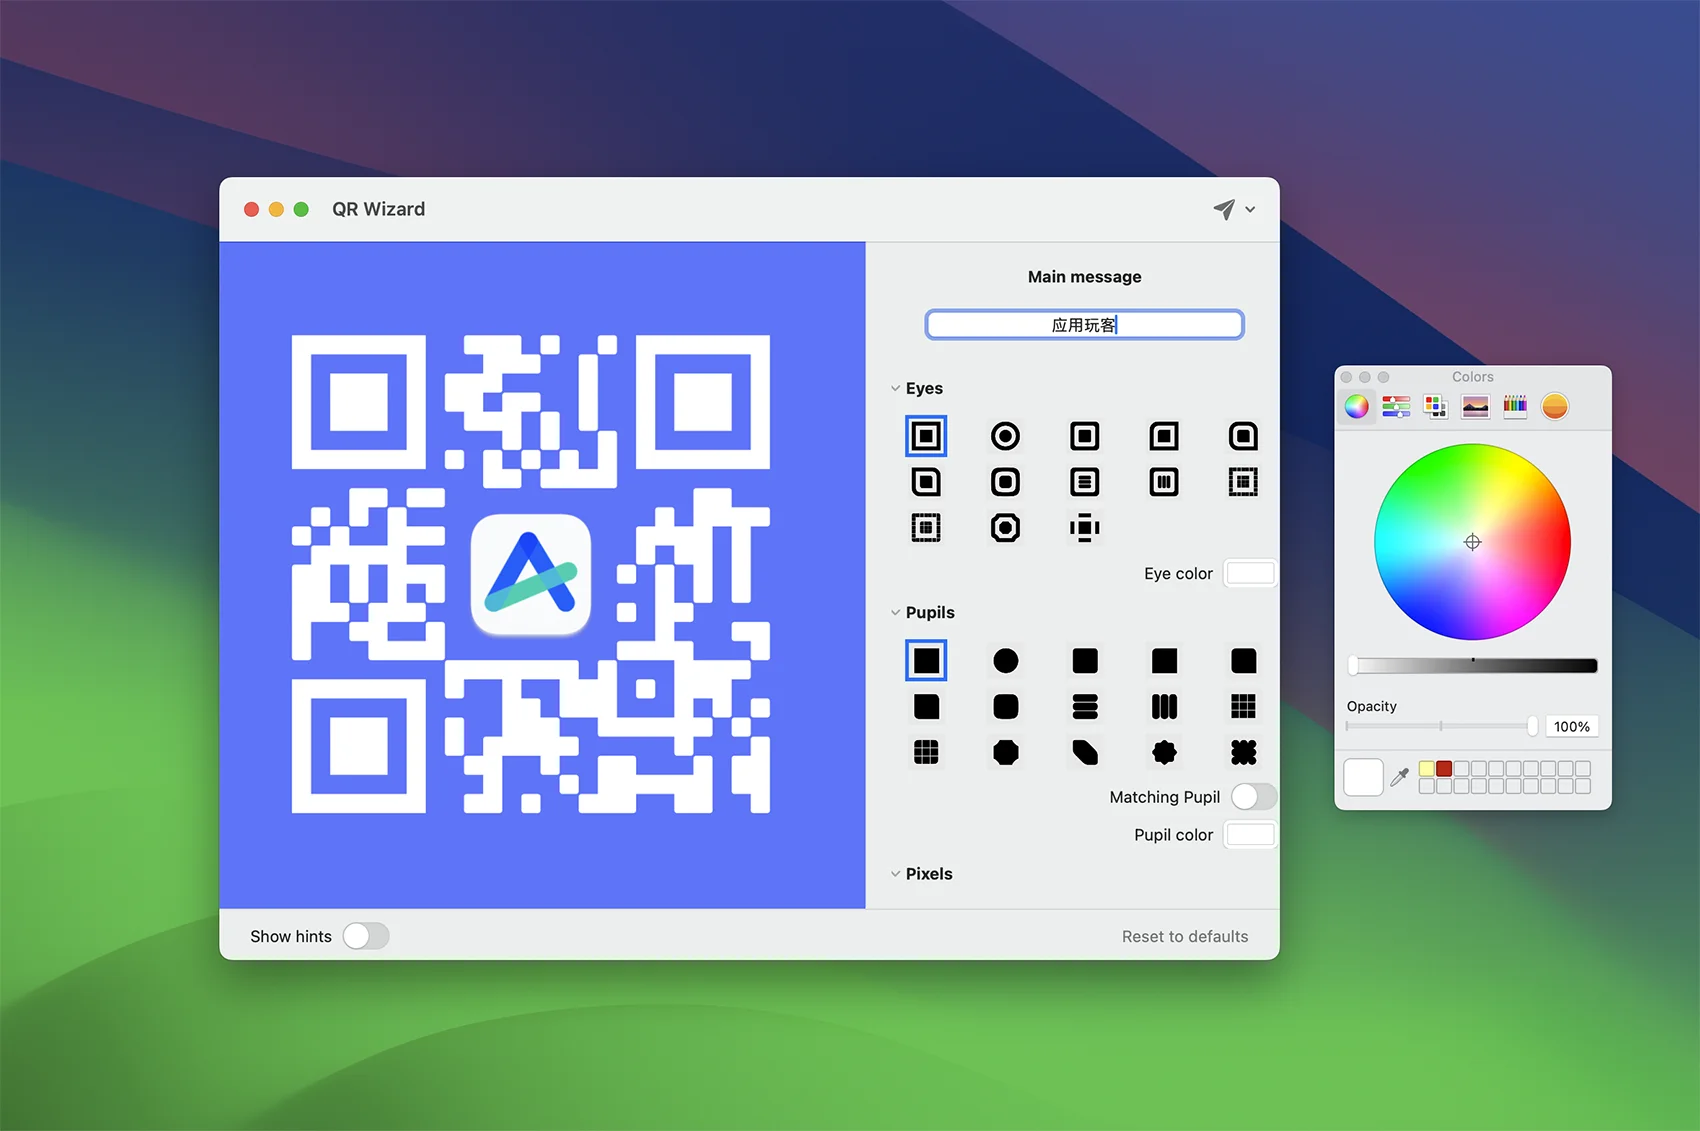This screenshot has height=1131, width=1700.
Task: Click the paper plane share icon
Action: (1224, 209)
